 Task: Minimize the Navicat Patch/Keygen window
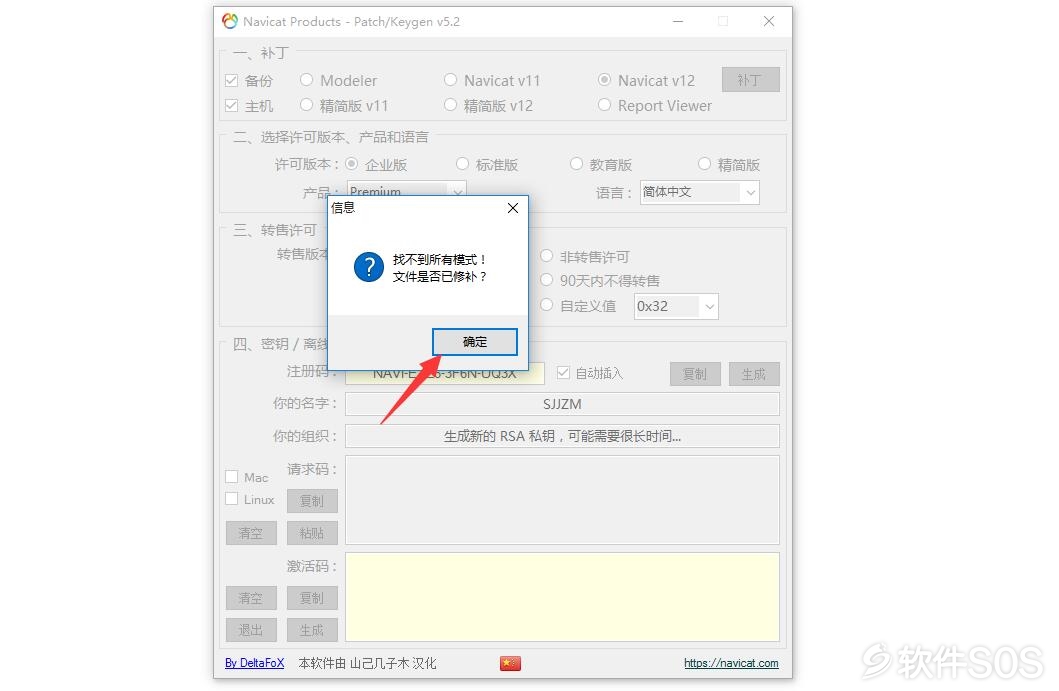pyautogui.click(x=678, y=22)
